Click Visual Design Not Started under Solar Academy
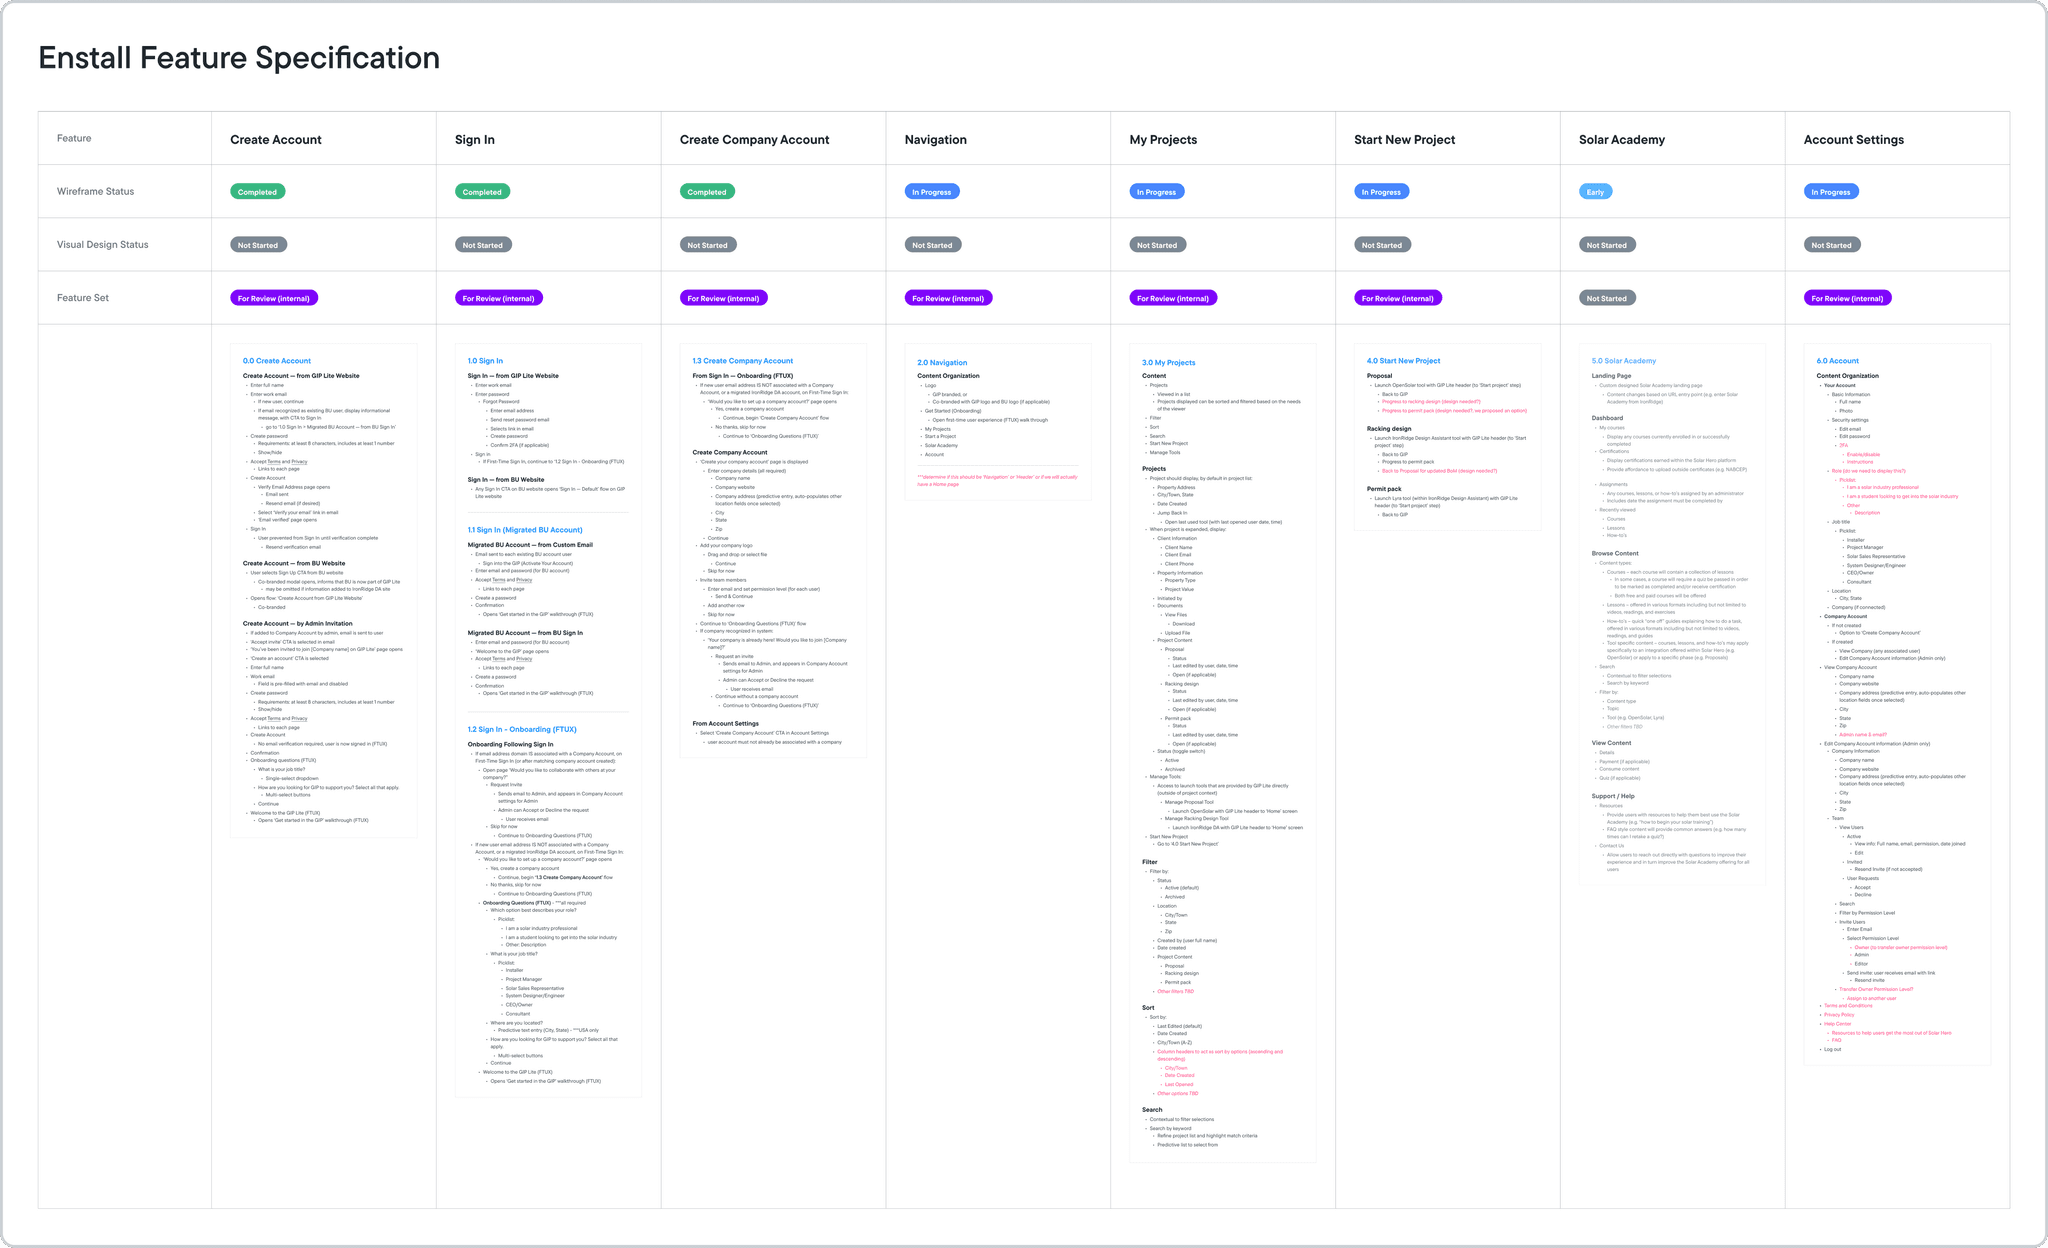 coord(1608,245)
